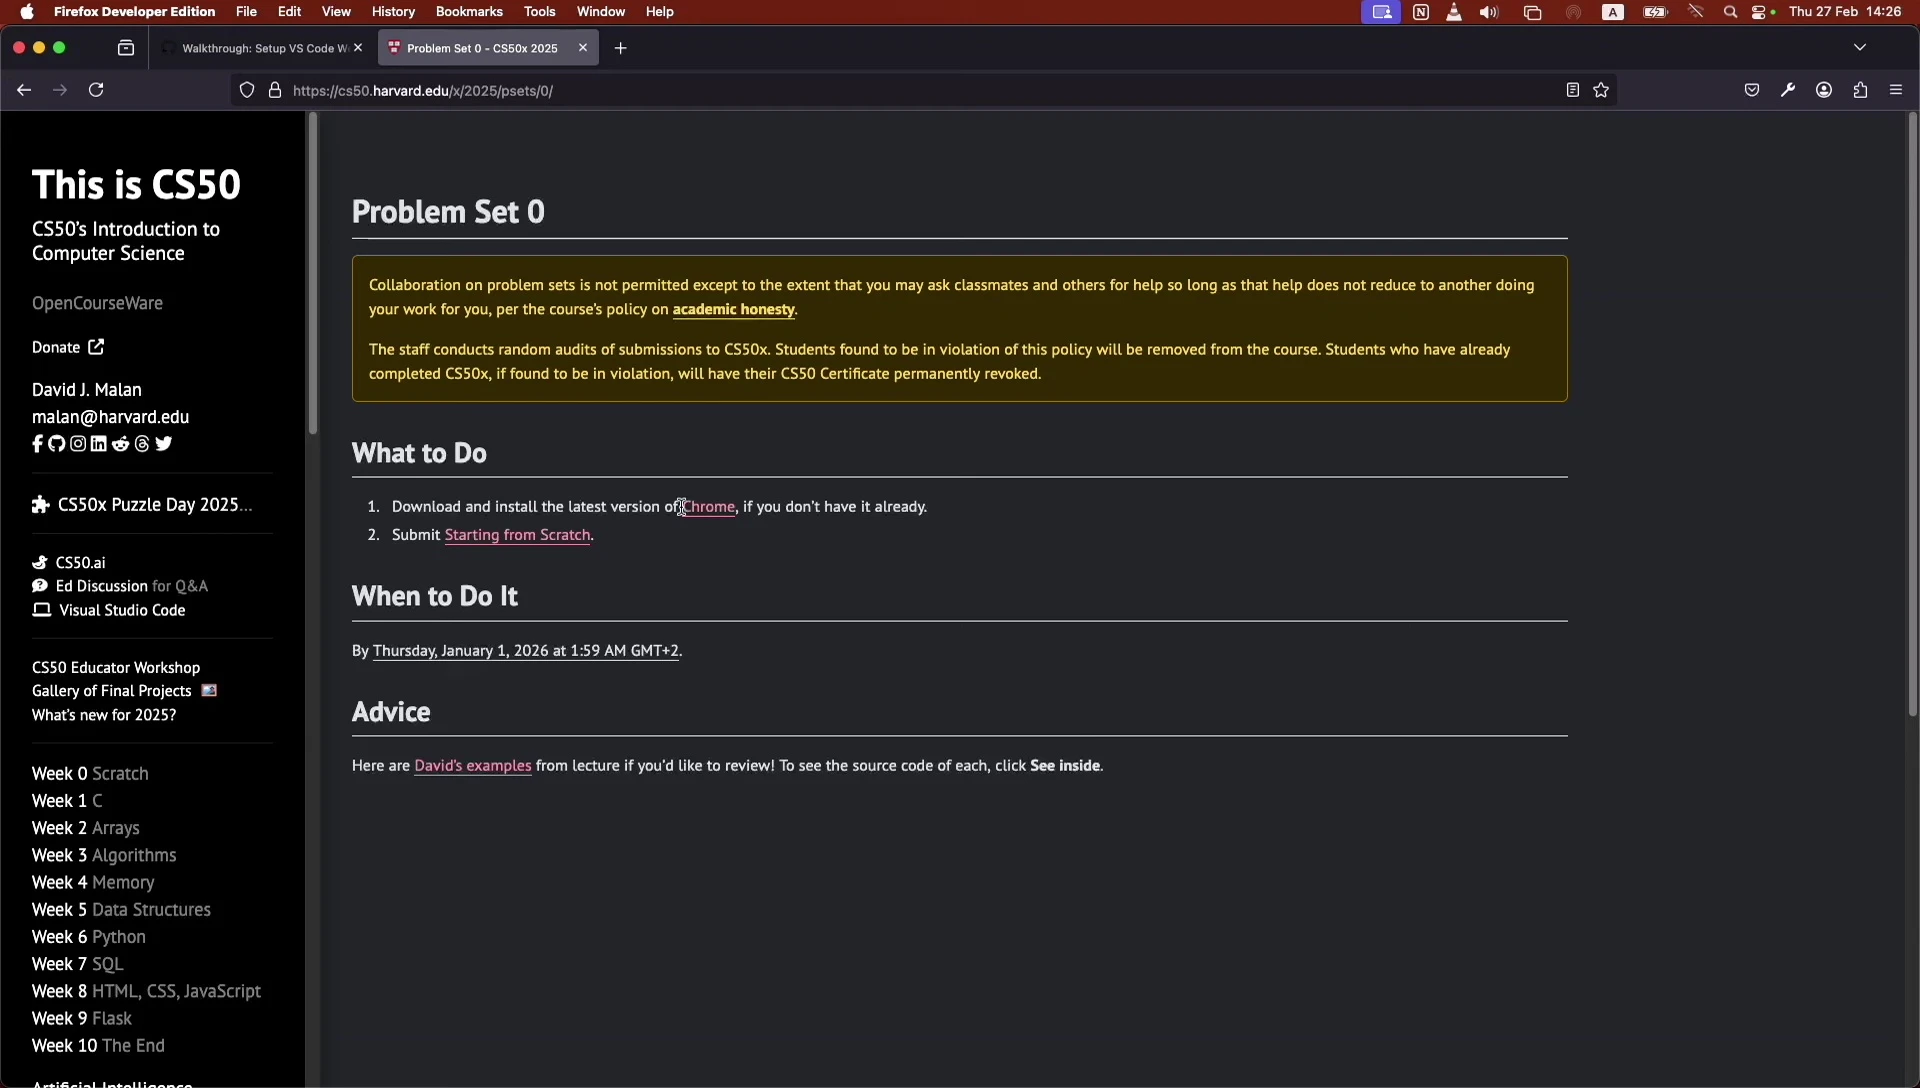Viewport: 1920px width, 1088px height.
Task: Open Ed Discussion for Q&A
Action: 120,586
